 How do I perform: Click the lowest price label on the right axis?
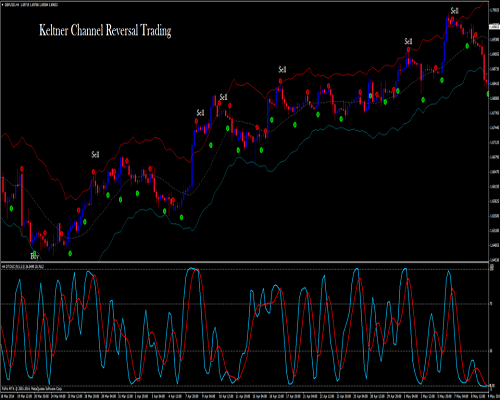point(494,259)
